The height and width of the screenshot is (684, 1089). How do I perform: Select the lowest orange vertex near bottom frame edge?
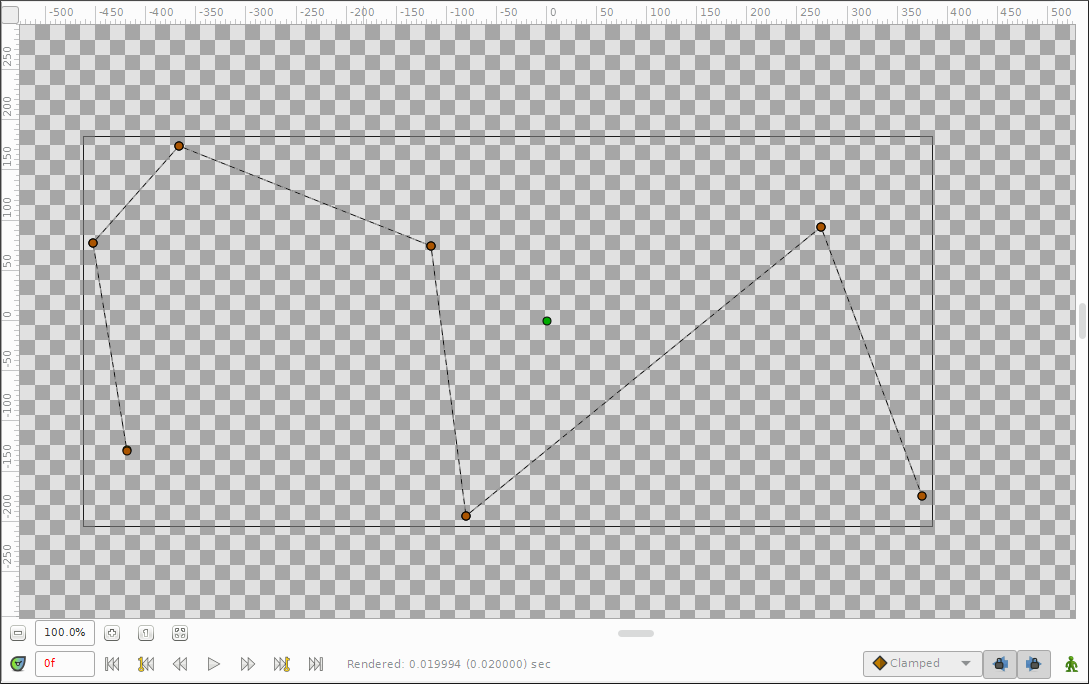click(x=466, y=516)
